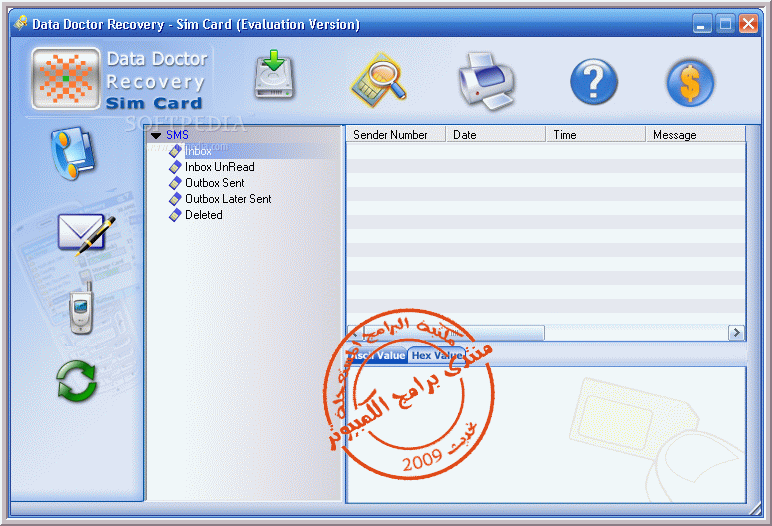Click the title bar application icon
The width and height of the screenshot is (772, 526).
pos(21,23)
